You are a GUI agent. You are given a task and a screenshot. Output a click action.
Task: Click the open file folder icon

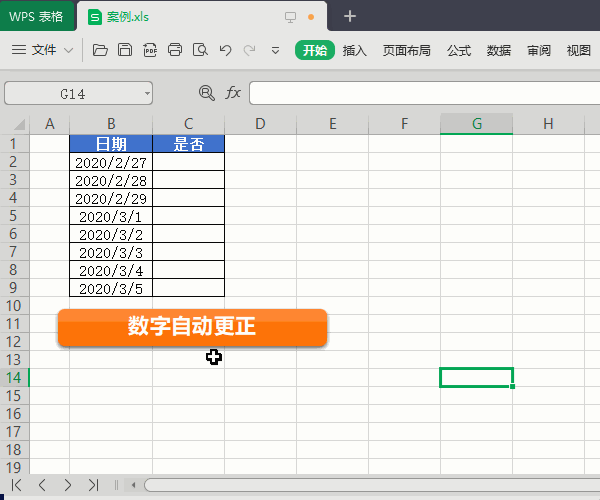coord(99,50)
